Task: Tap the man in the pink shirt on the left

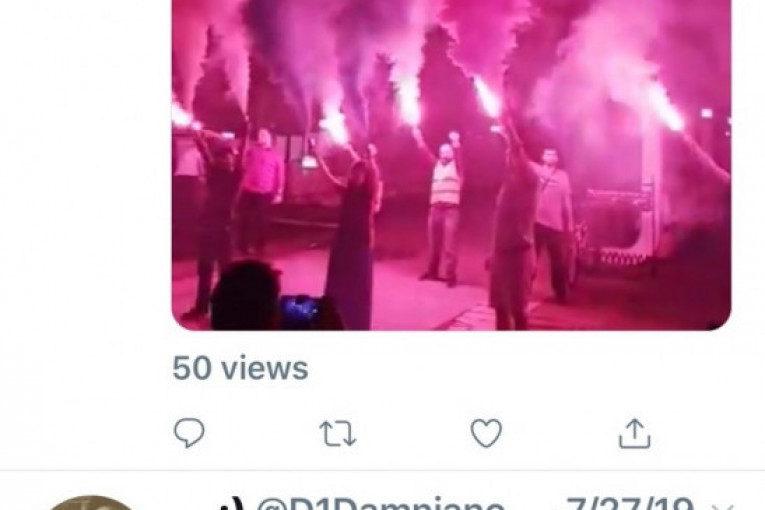Action: 261,190
